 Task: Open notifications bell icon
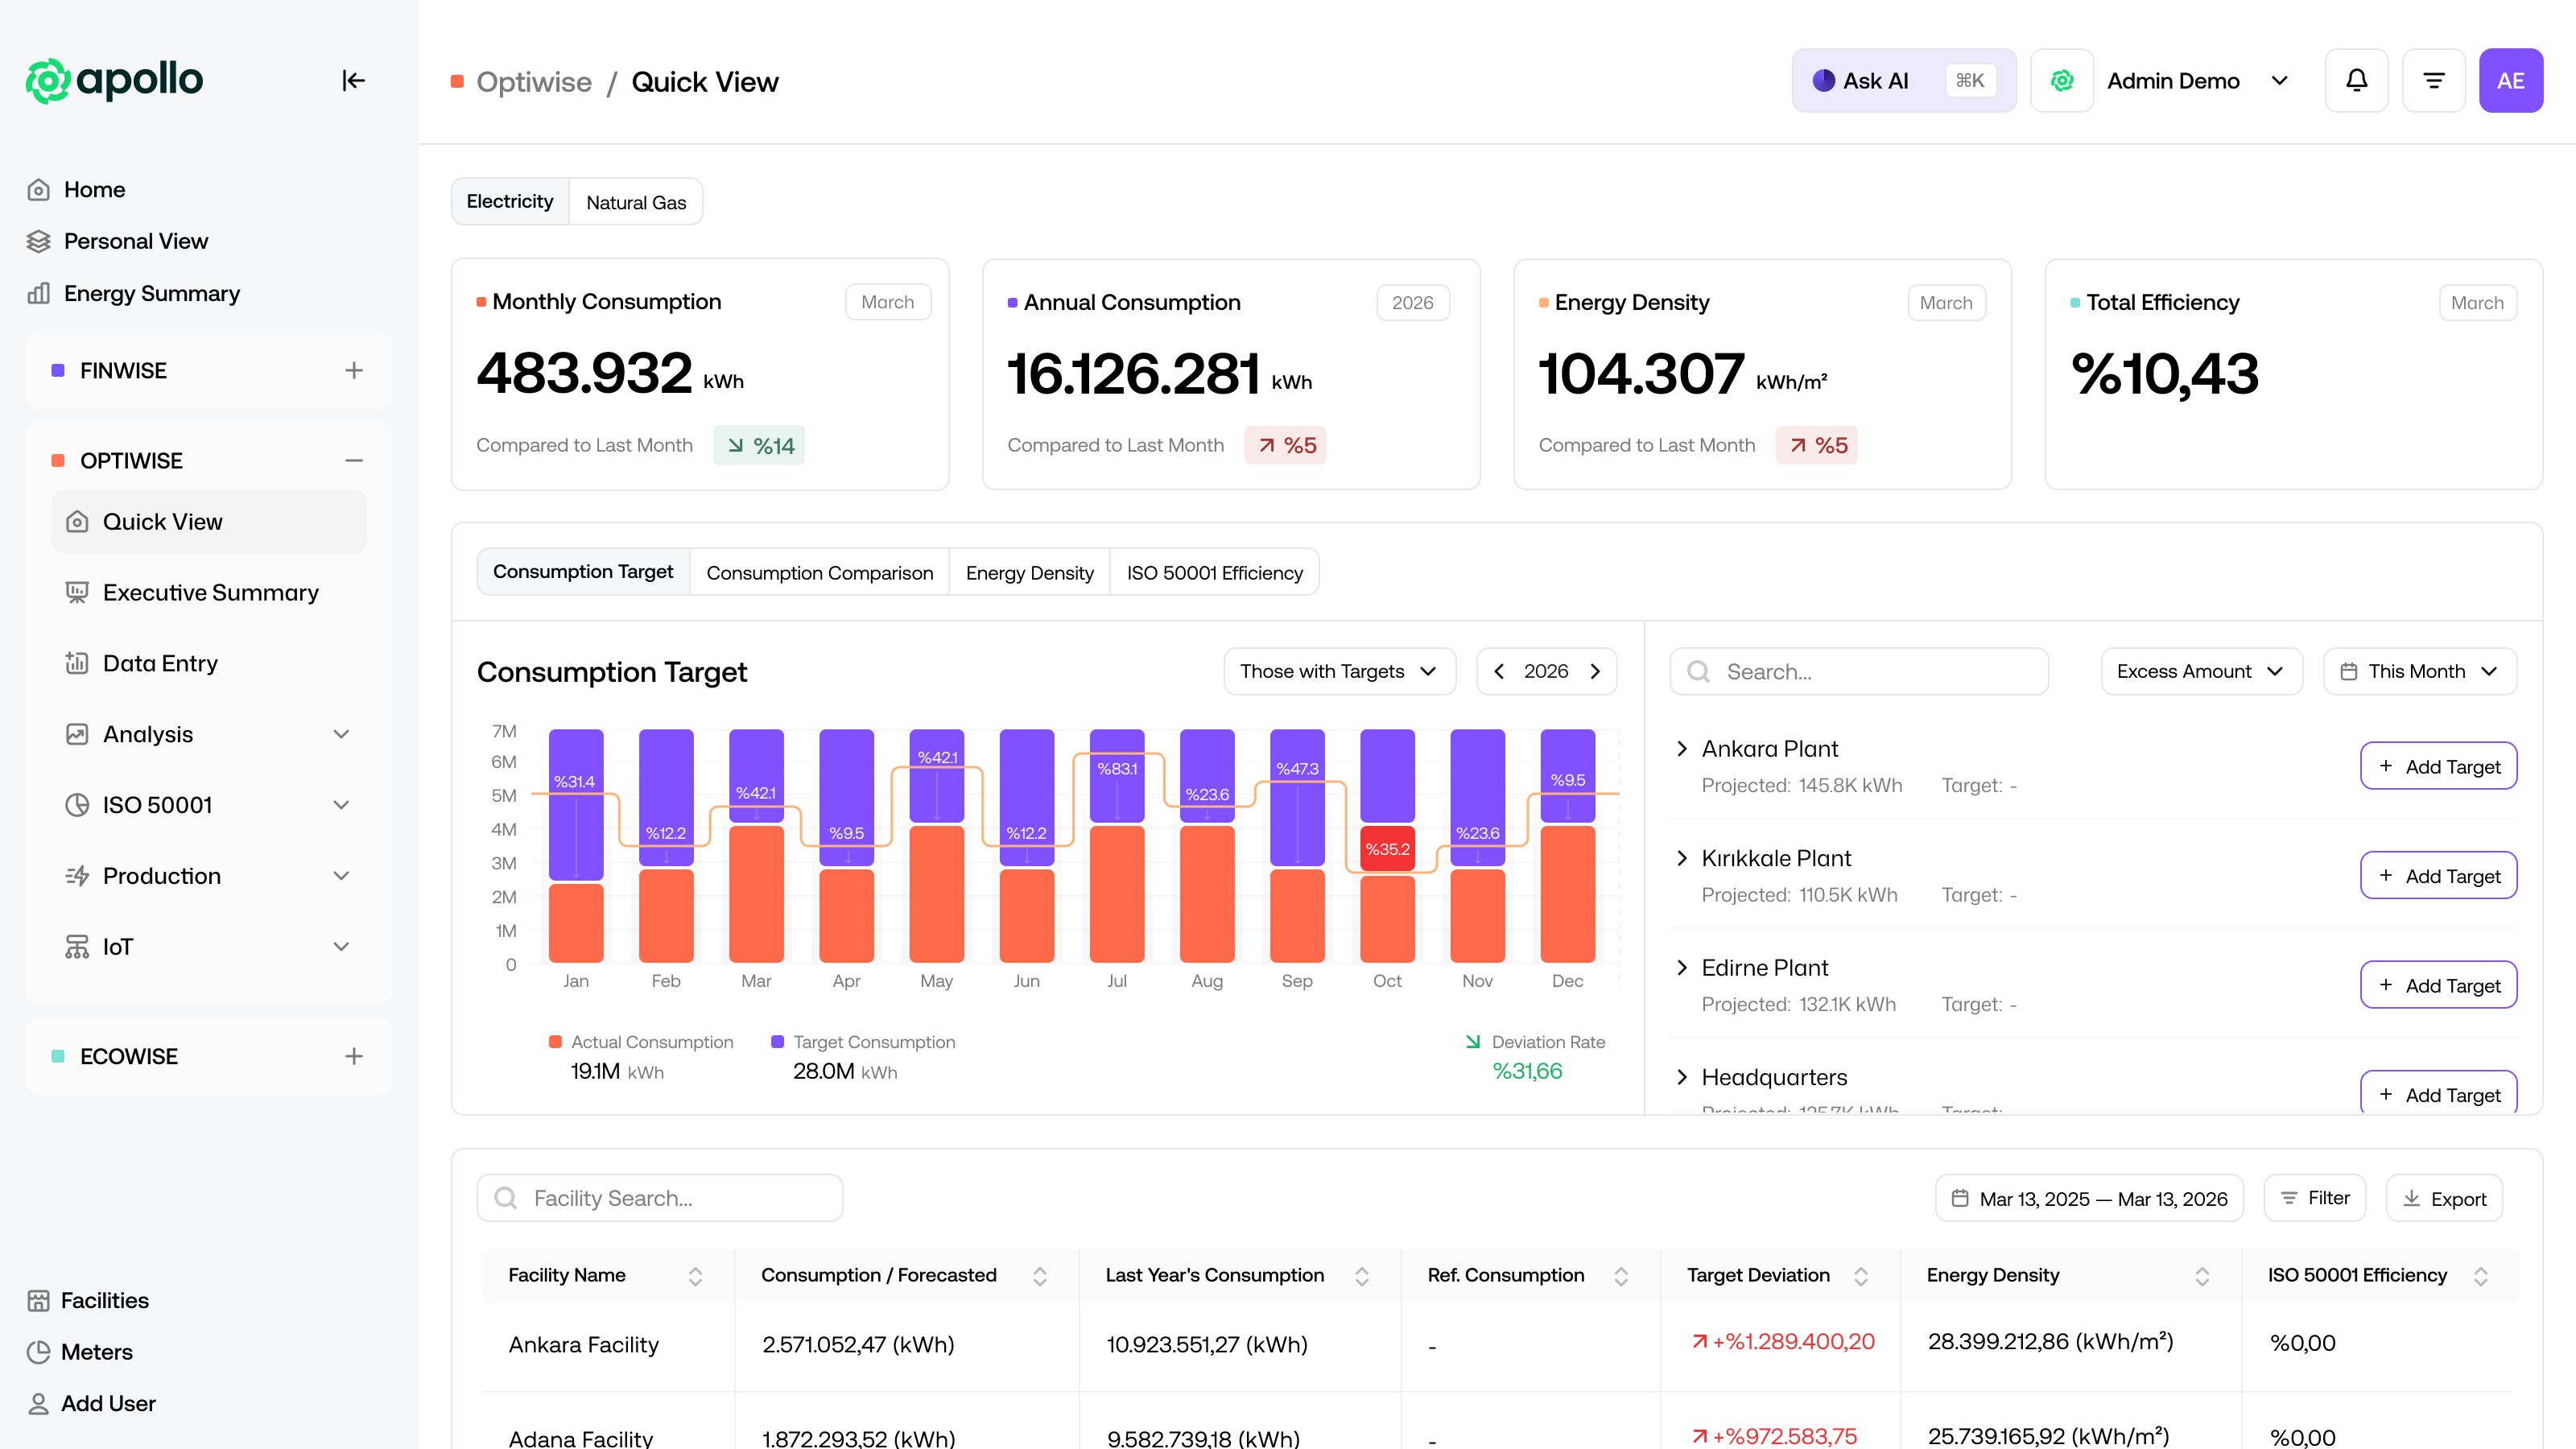tap(2356, 80)
